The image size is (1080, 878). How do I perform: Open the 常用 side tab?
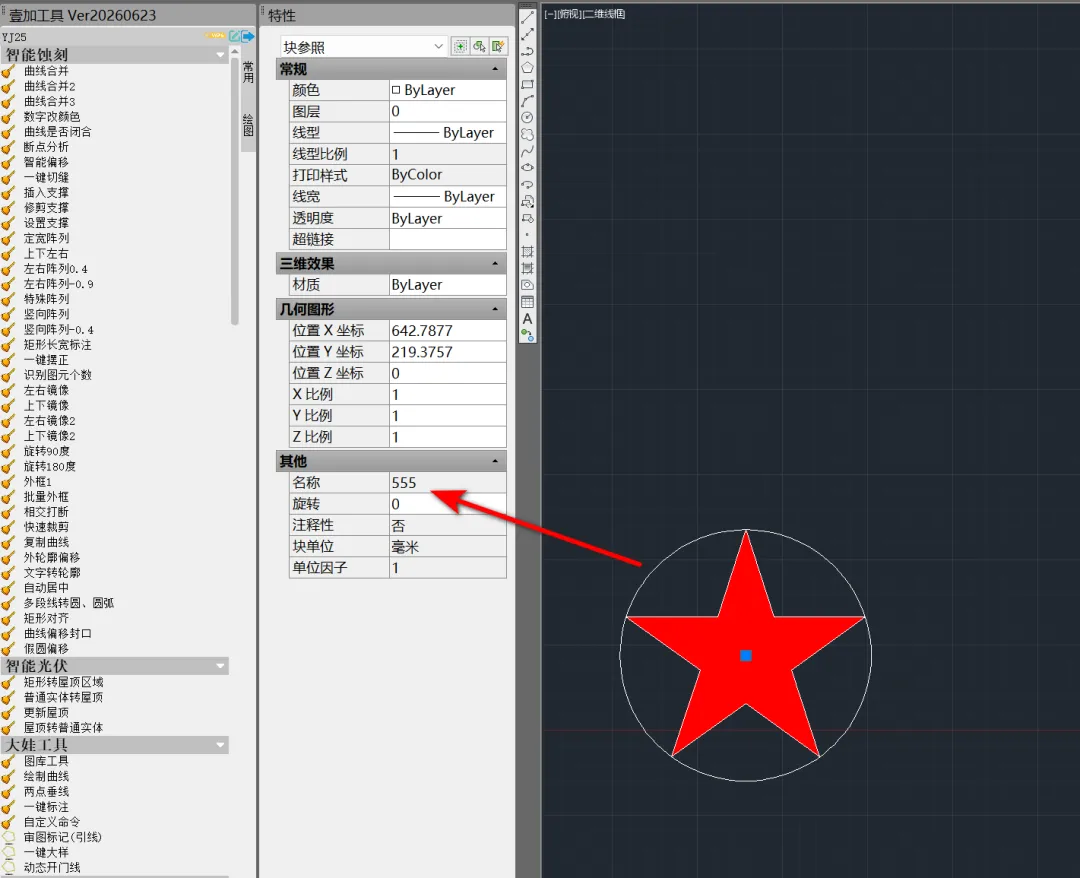[248, 72]
